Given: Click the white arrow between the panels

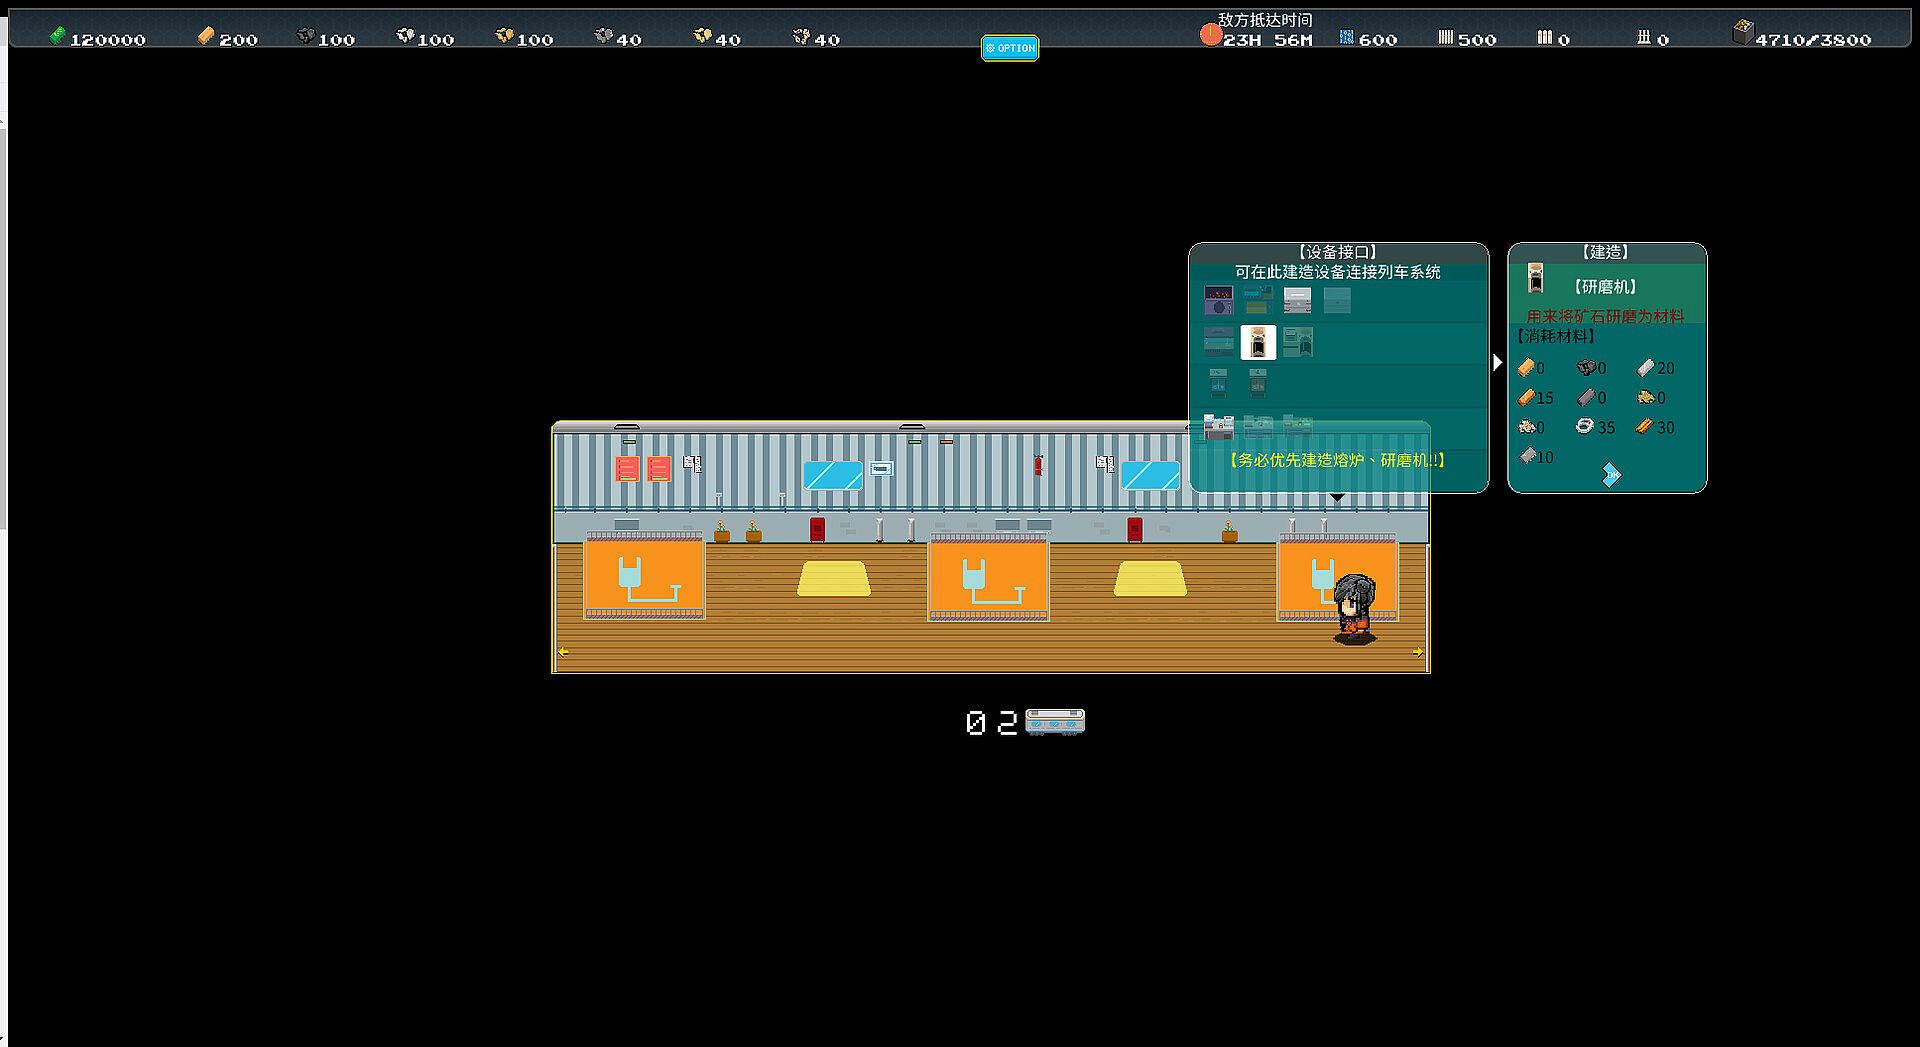Looking at the screenshot, I should click(1497, 362).
